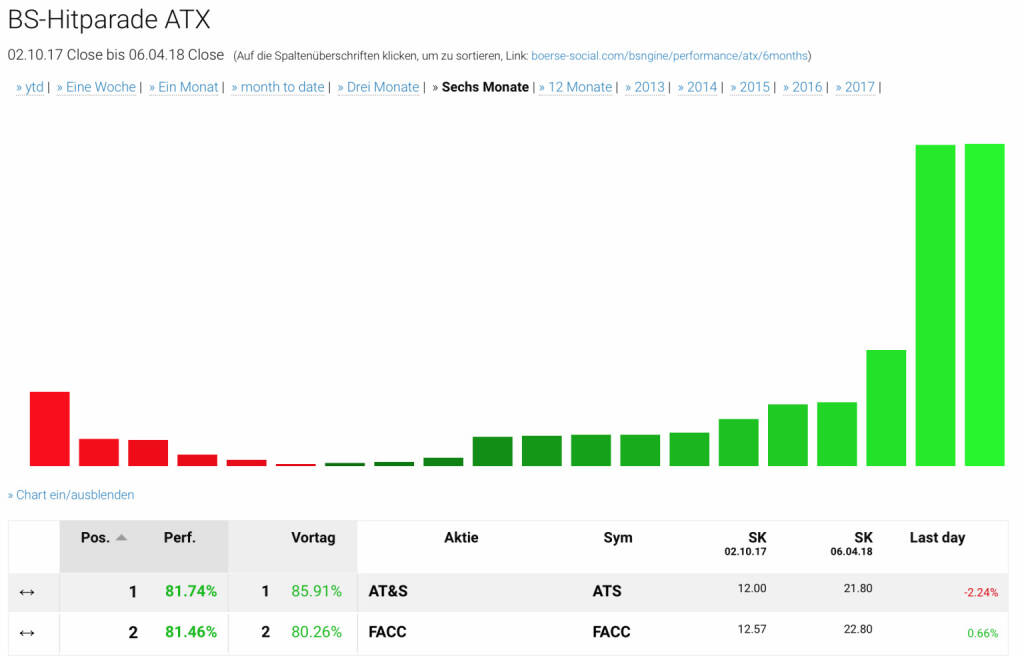
Task: Click the tallest bright green bar on far right
Action: 984,304
